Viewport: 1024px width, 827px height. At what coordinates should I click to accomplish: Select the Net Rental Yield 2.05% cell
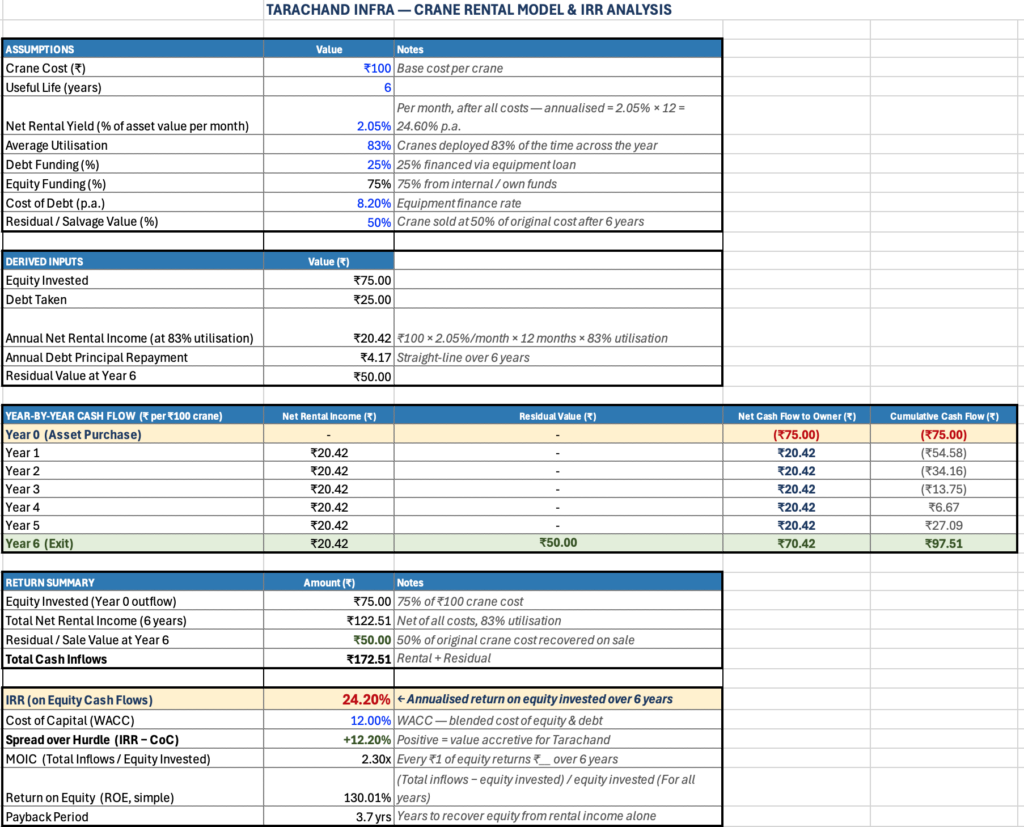click(373, 126)
